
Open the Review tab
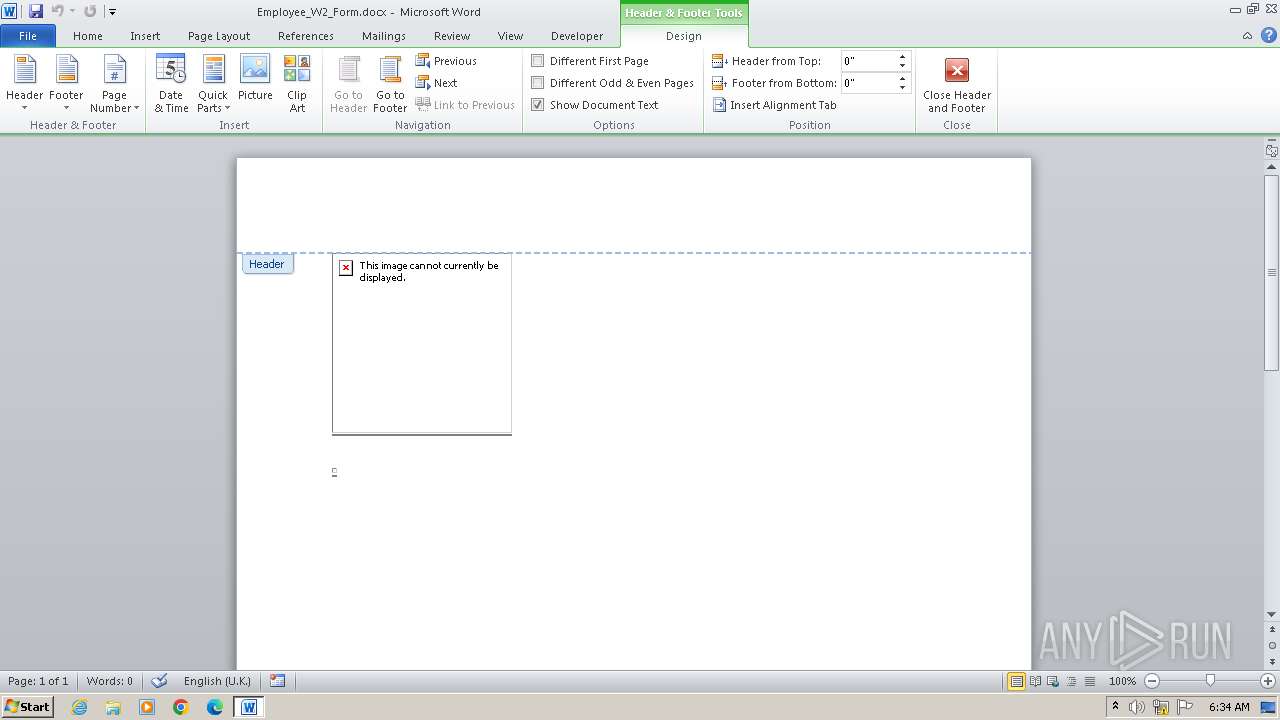[x=452, y=36]
